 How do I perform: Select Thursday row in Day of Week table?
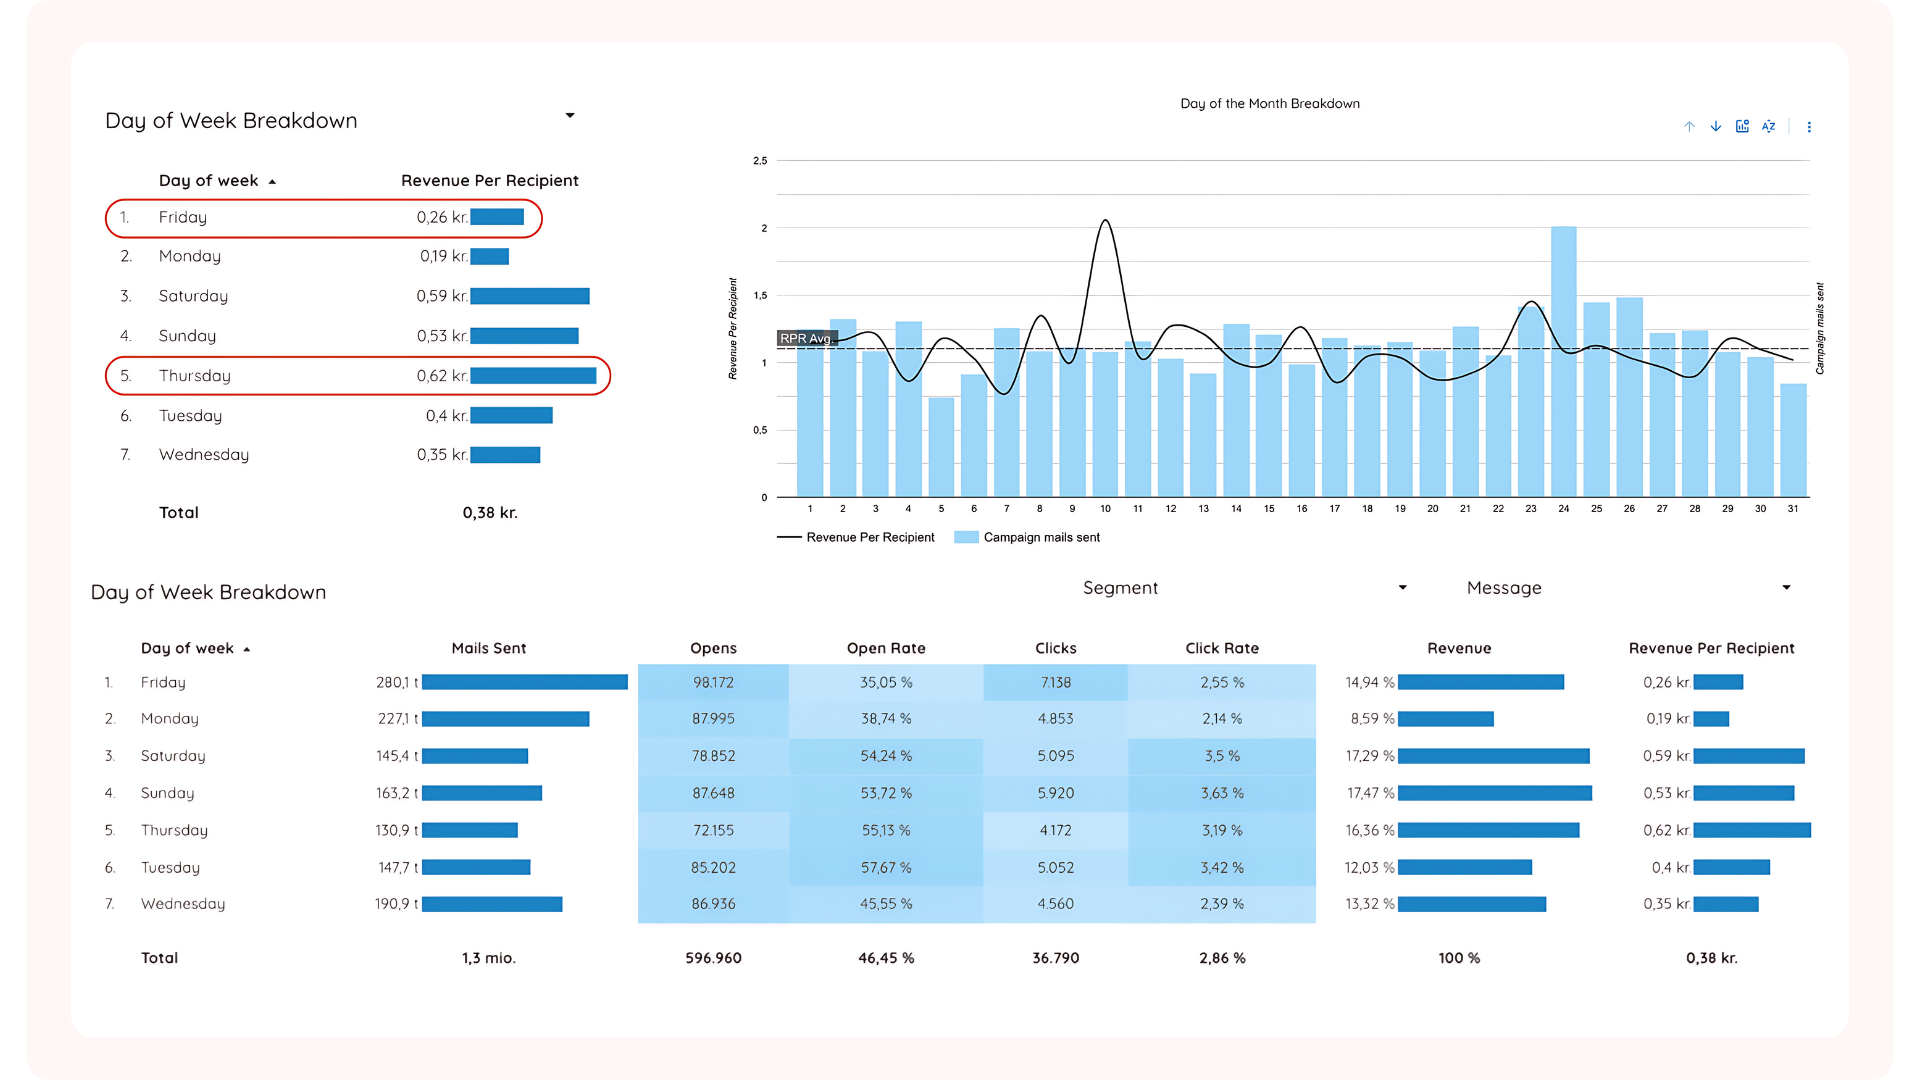point(356,375)
